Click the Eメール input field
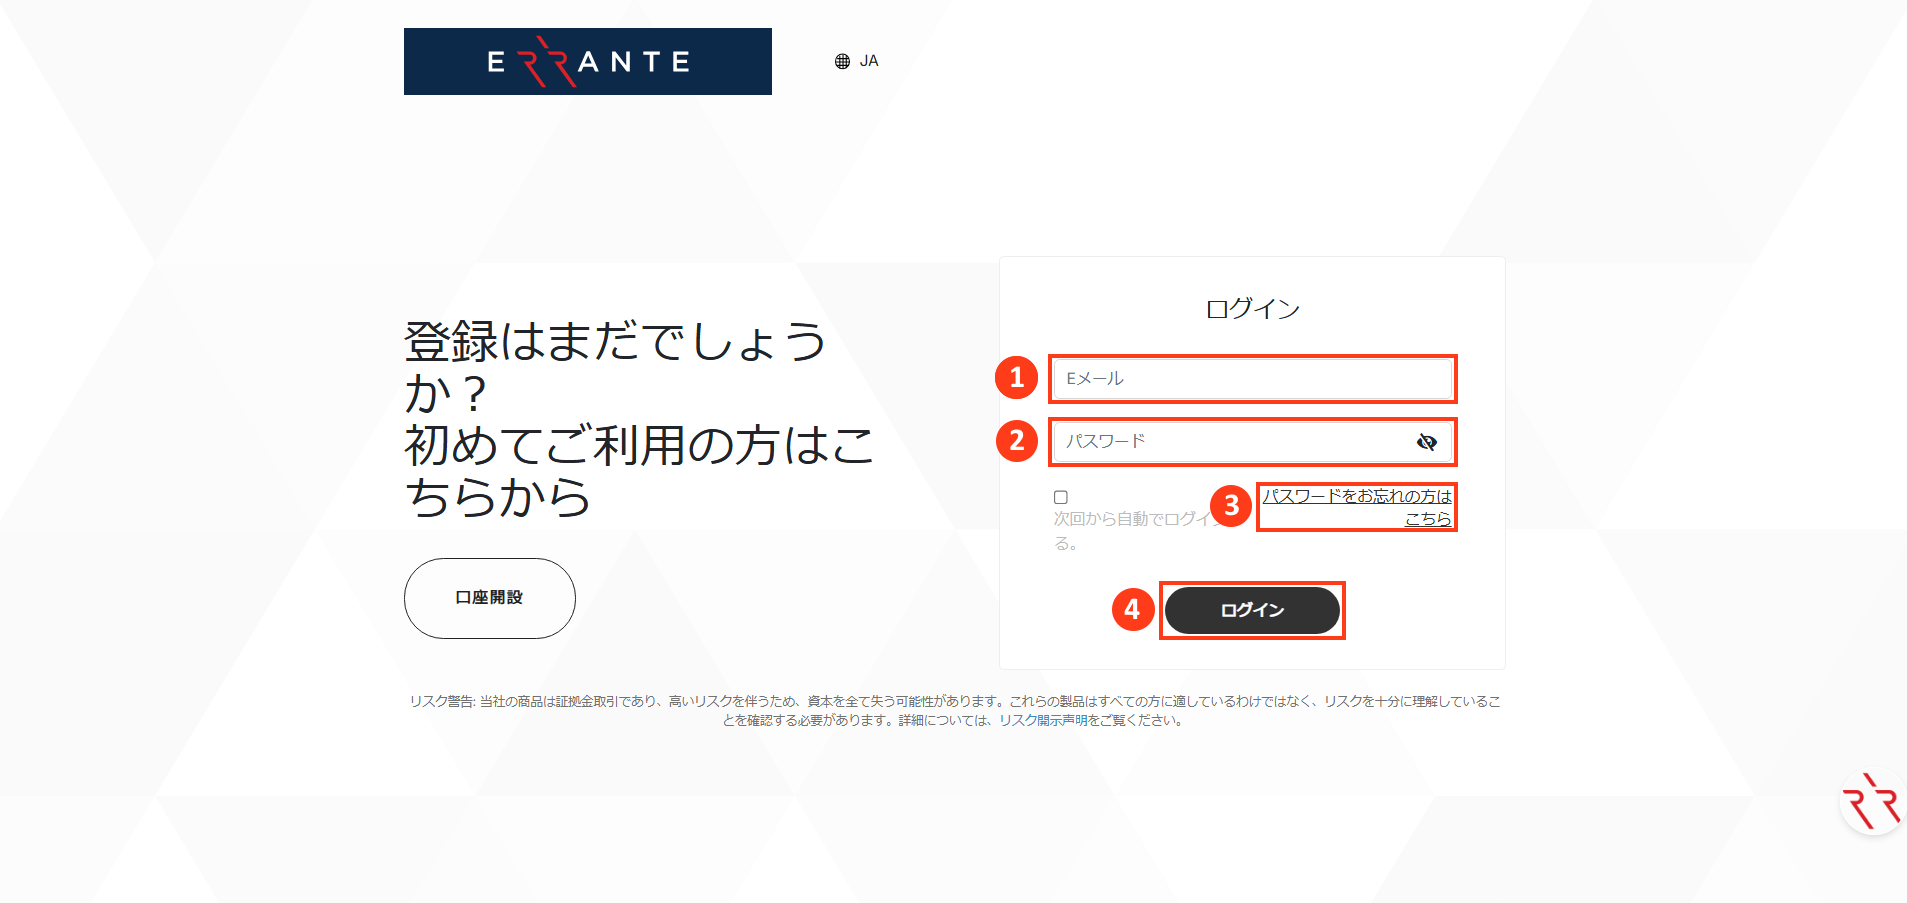The height and width of the screenshot is (903, 1907). (1252, 379)
